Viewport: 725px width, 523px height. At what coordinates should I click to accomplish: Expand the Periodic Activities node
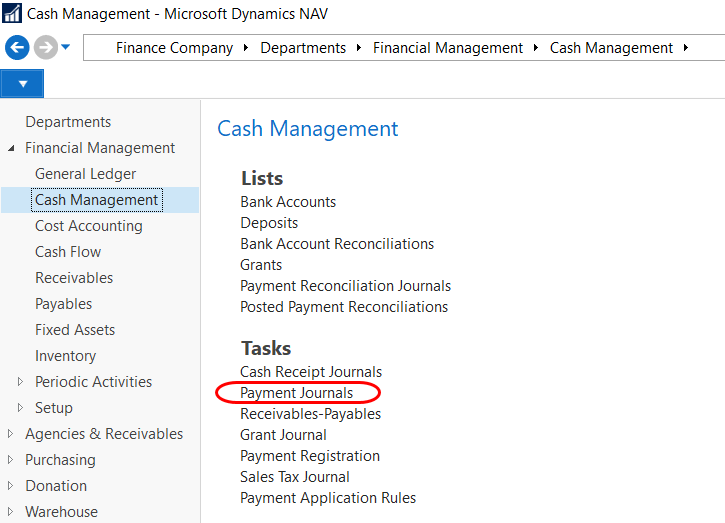[x=21, y=382]
